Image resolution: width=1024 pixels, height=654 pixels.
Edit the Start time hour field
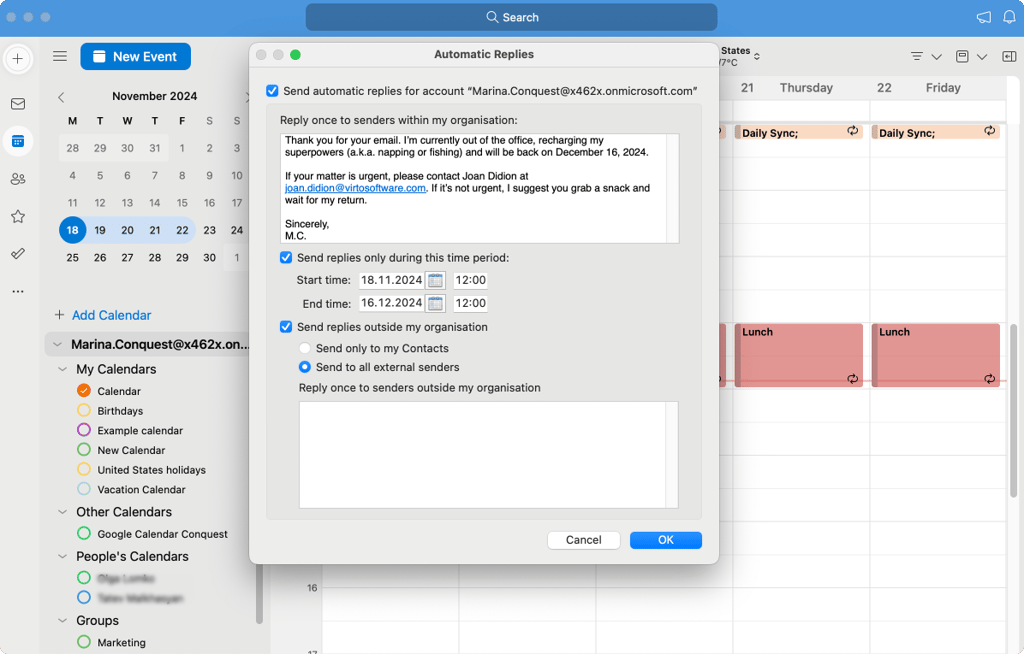[470, 280]
